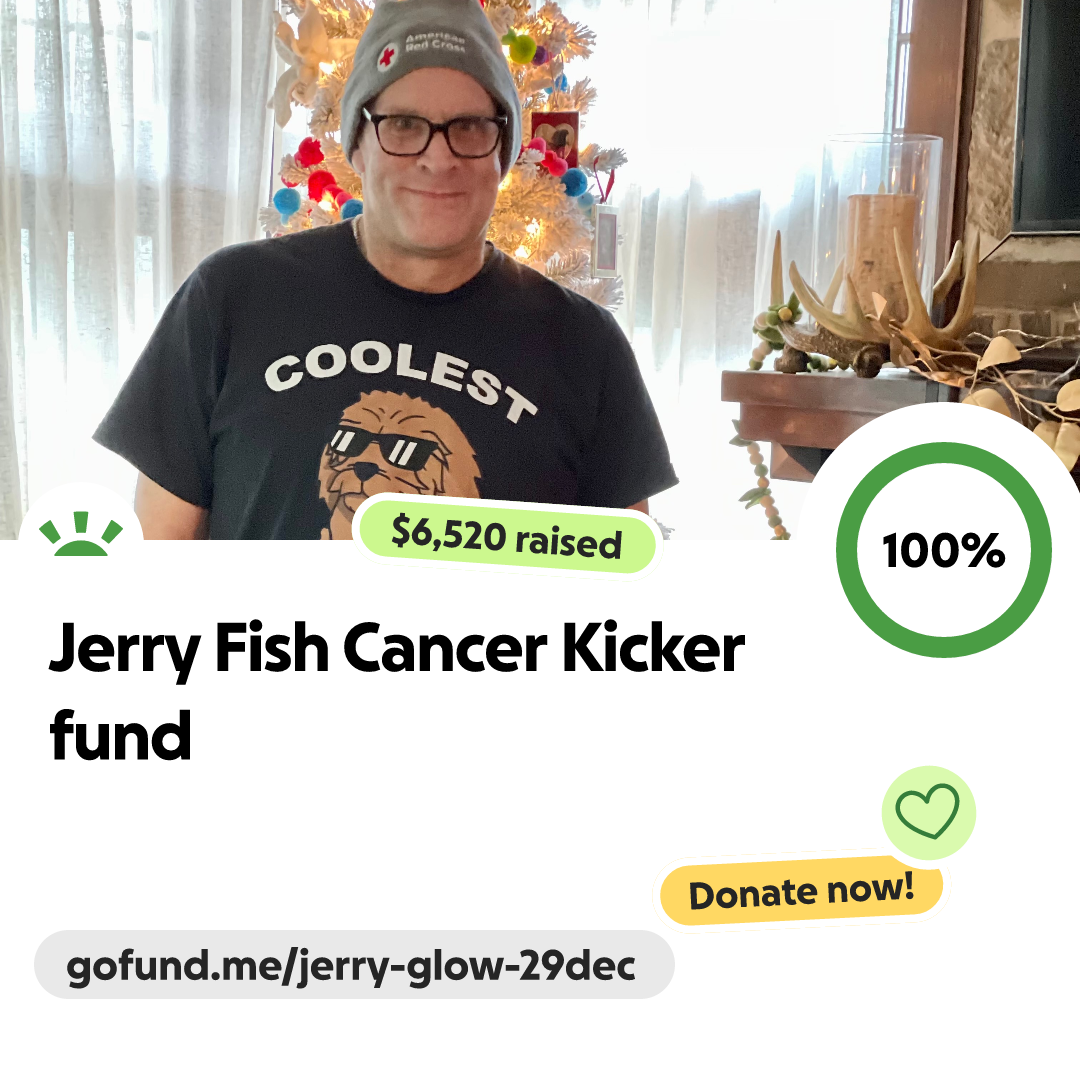
Task: Click the Red Cross emblem on the beanie
Action: [x=388, y=55]
